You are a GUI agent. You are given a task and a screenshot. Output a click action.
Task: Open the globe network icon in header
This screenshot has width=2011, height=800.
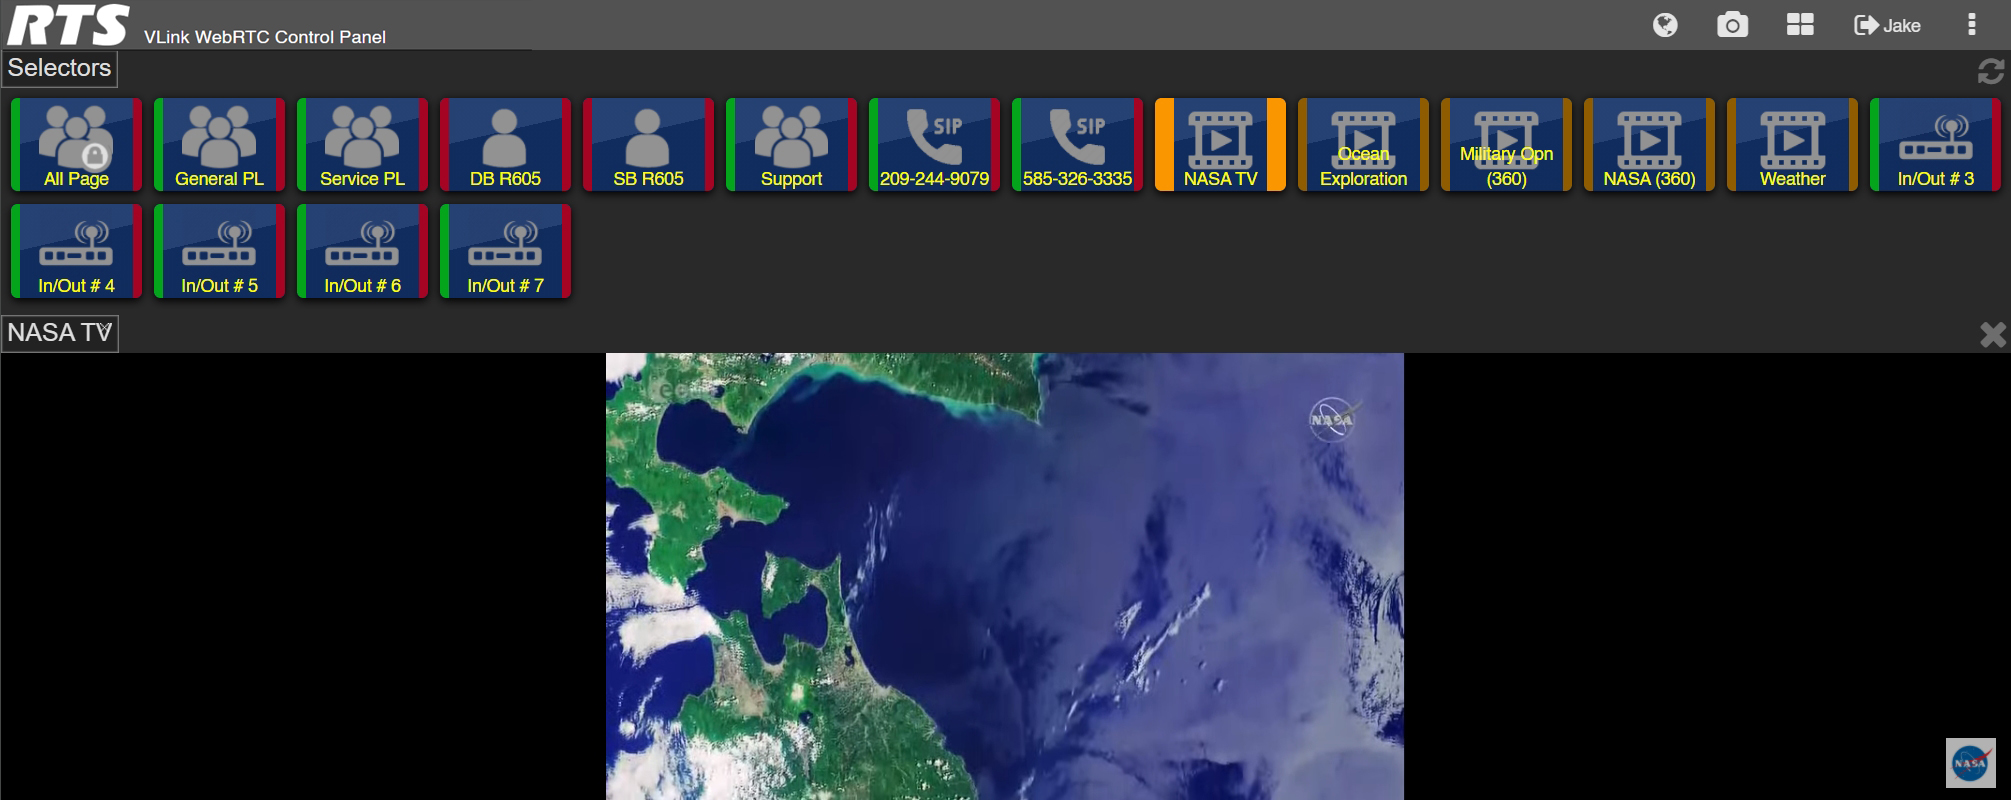click(1665, 25)
